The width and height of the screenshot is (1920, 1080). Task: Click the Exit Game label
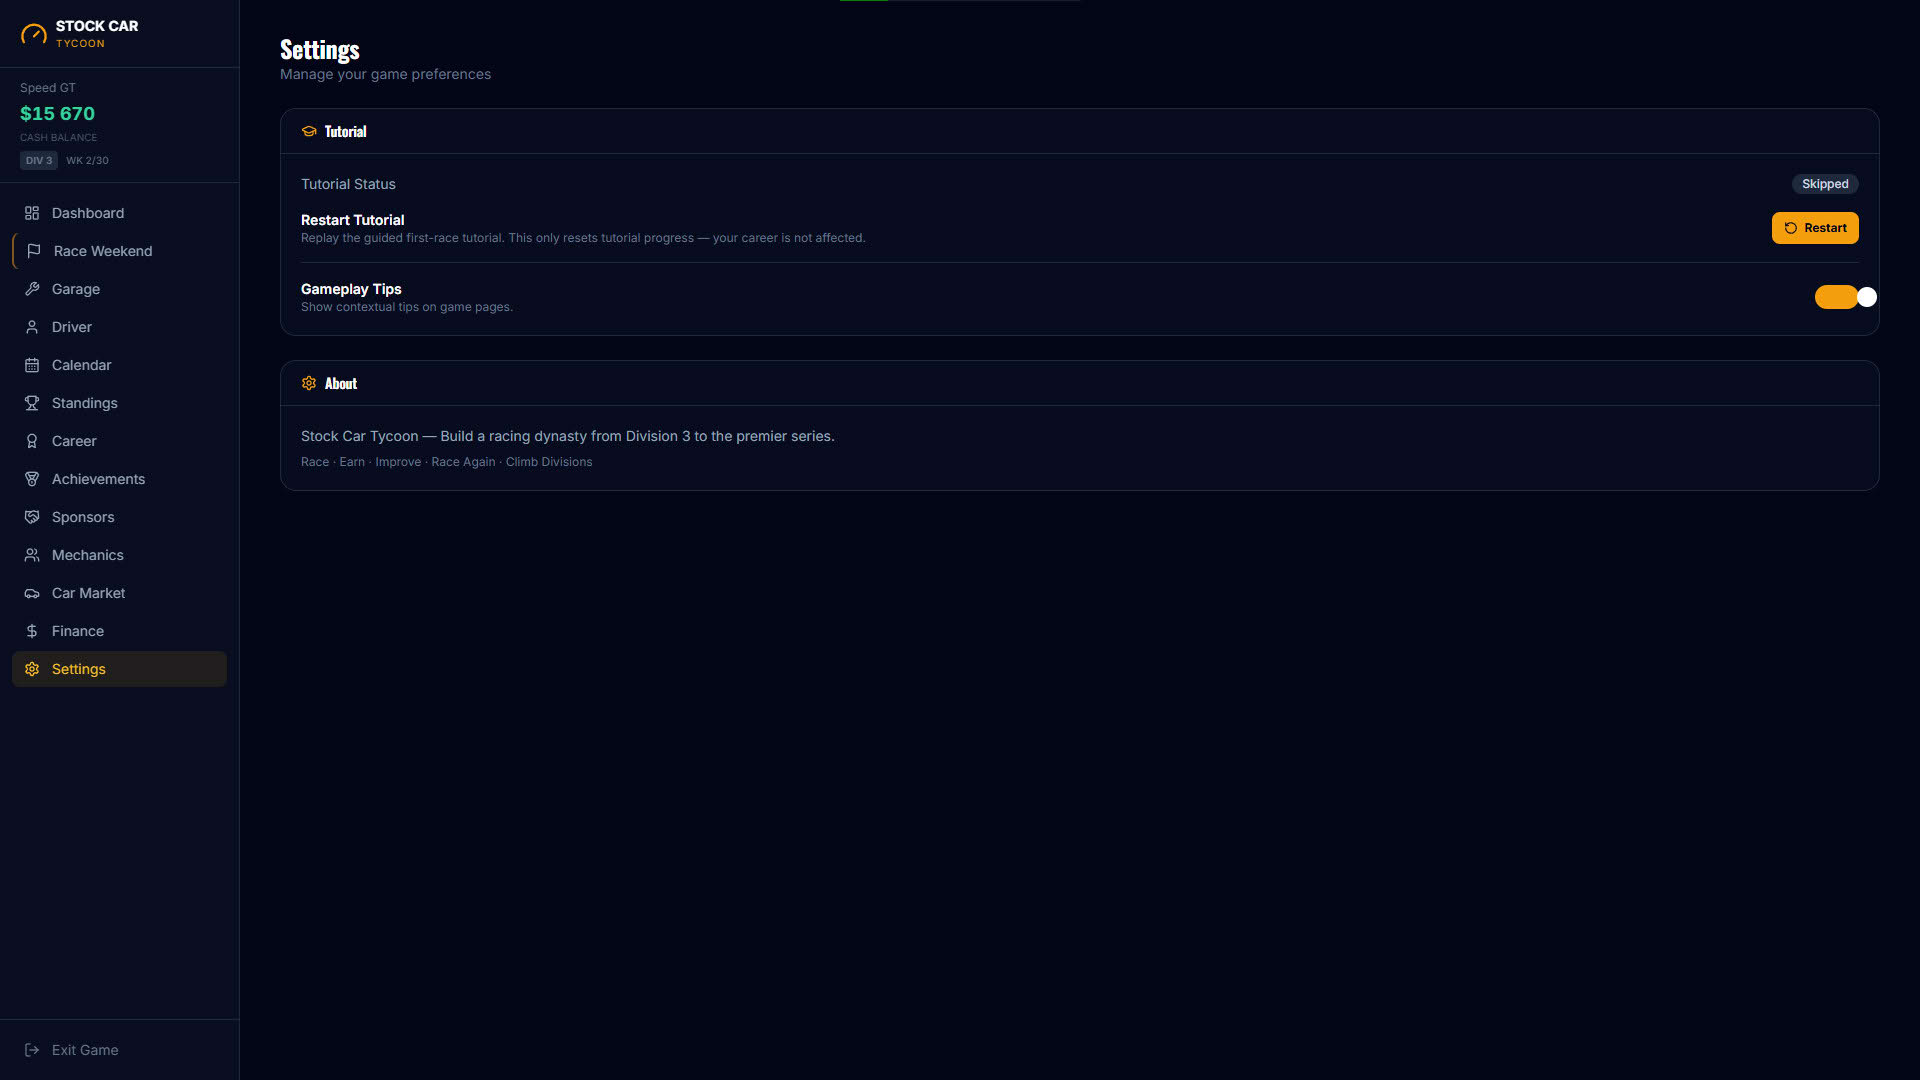(85, 1050)
